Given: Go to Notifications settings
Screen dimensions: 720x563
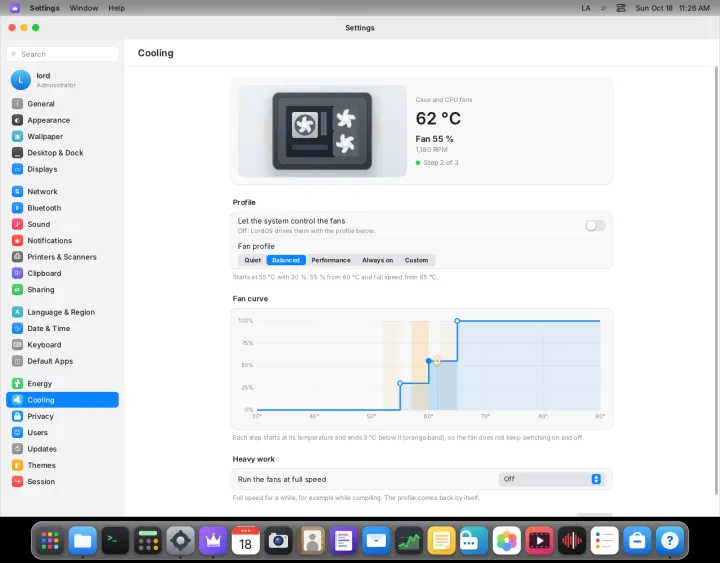Looking at the screenshot, I should pyautogui.click(x=62, y=240).
